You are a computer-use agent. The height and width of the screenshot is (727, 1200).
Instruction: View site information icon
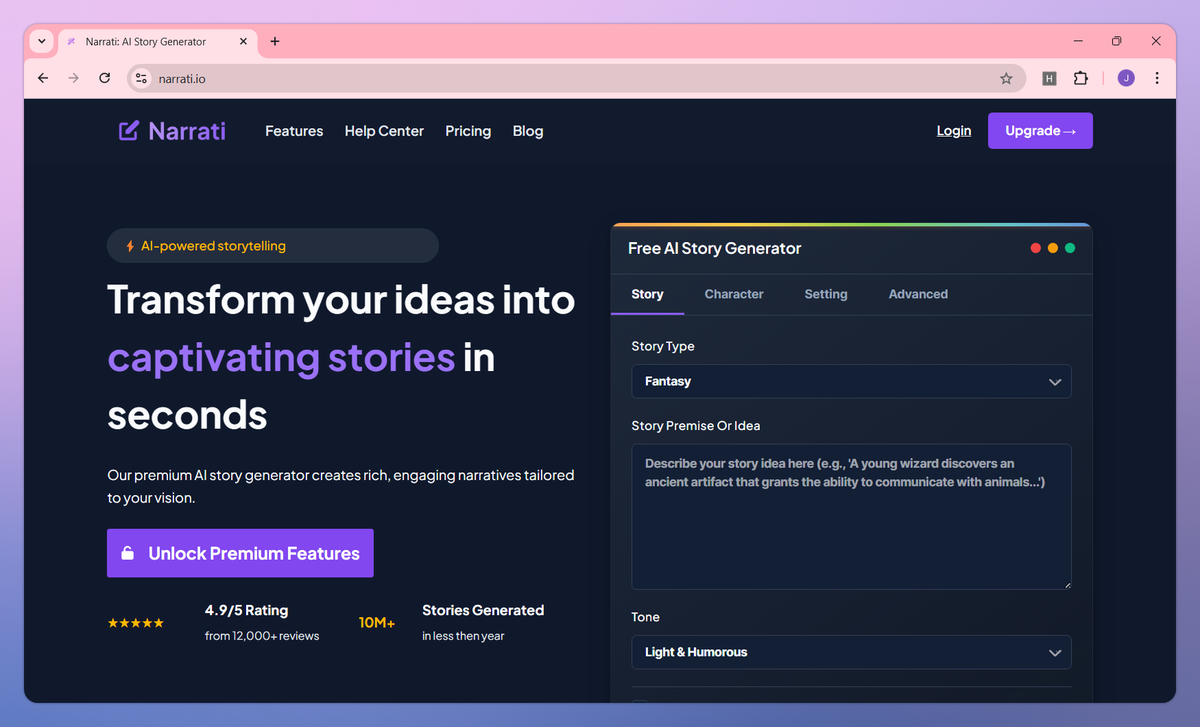click(x=141, y=78)
